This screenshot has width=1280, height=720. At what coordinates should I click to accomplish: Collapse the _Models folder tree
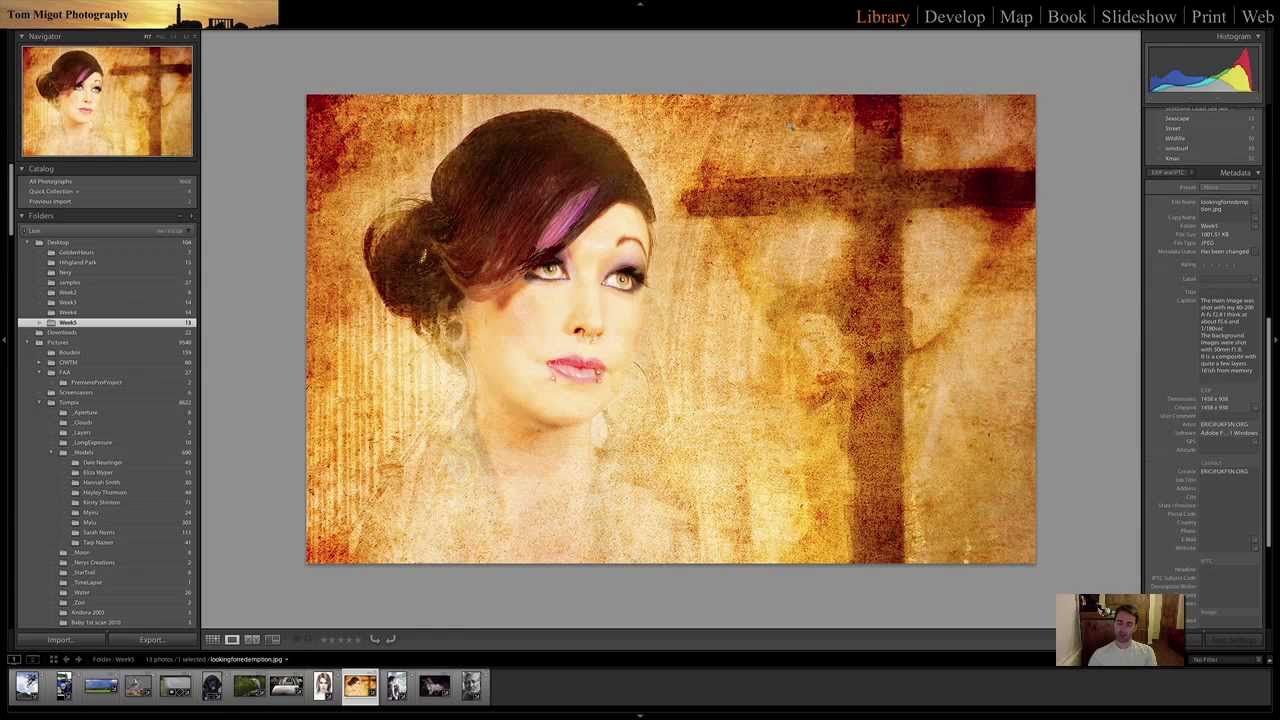click(x=51, y=452)
